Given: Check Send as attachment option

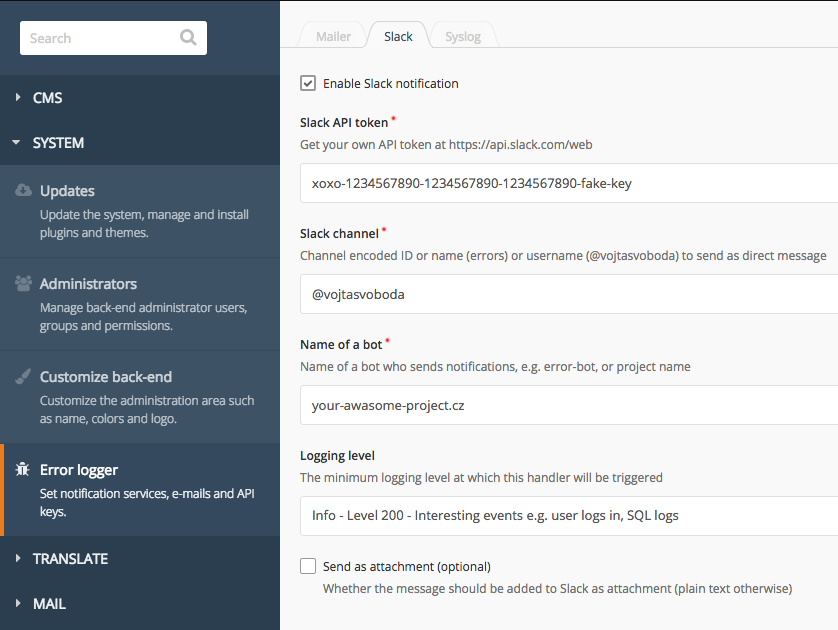Looking at the screenshot, I should click(x=308, y=566).
